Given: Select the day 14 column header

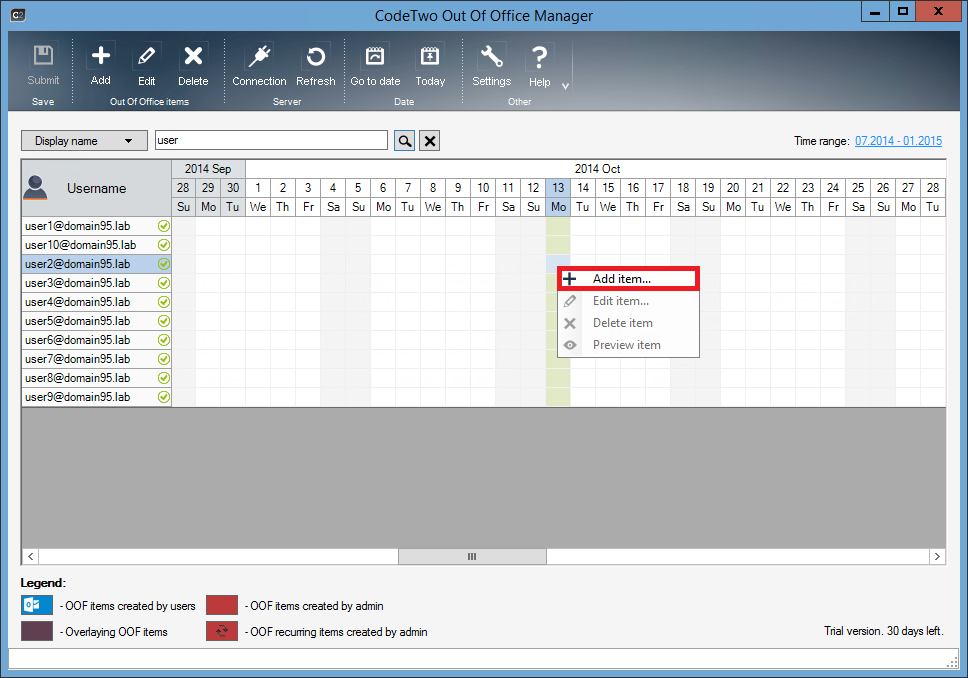Looking at the screenshot, I should 583,188.
